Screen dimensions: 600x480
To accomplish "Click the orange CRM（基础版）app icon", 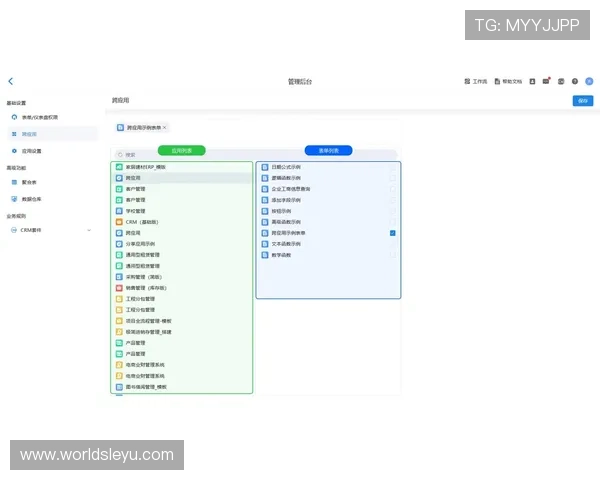I will coord(118,221).
